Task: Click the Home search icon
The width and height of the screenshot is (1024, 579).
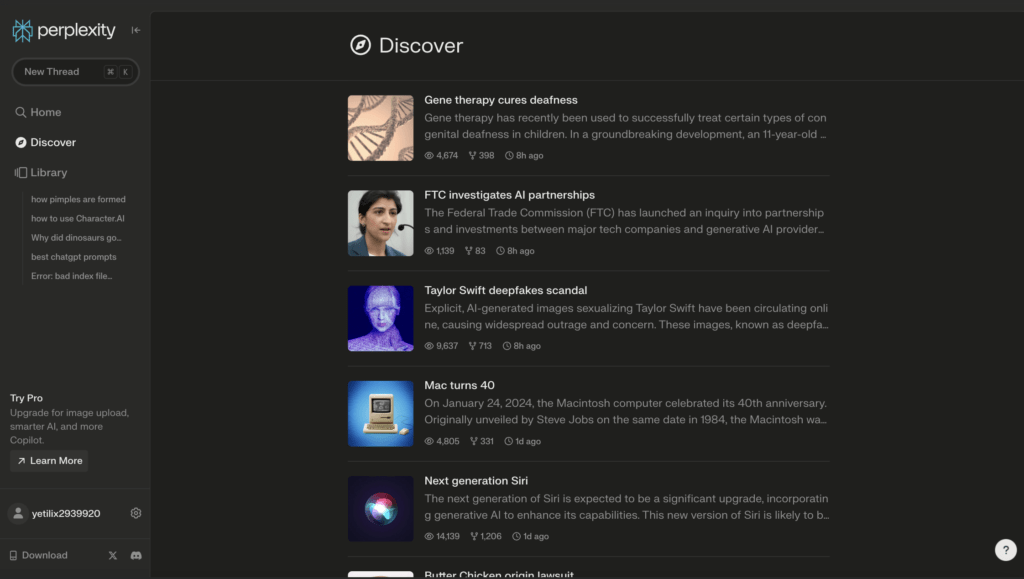Action: (21, 112)
